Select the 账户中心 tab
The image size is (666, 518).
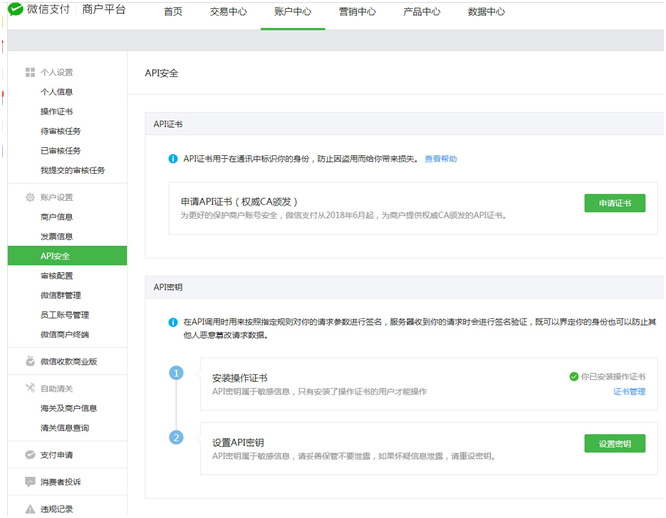(293, 11)
